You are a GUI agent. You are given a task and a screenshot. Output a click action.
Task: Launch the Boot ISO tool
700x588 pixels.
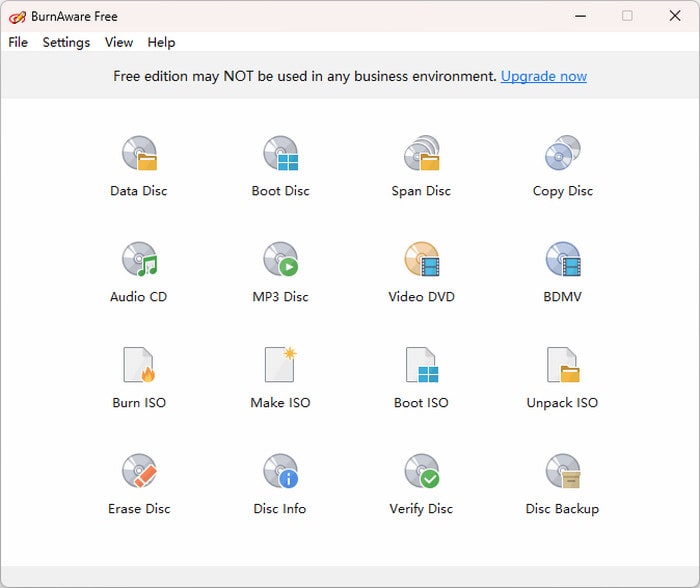[x=421, y=367]
